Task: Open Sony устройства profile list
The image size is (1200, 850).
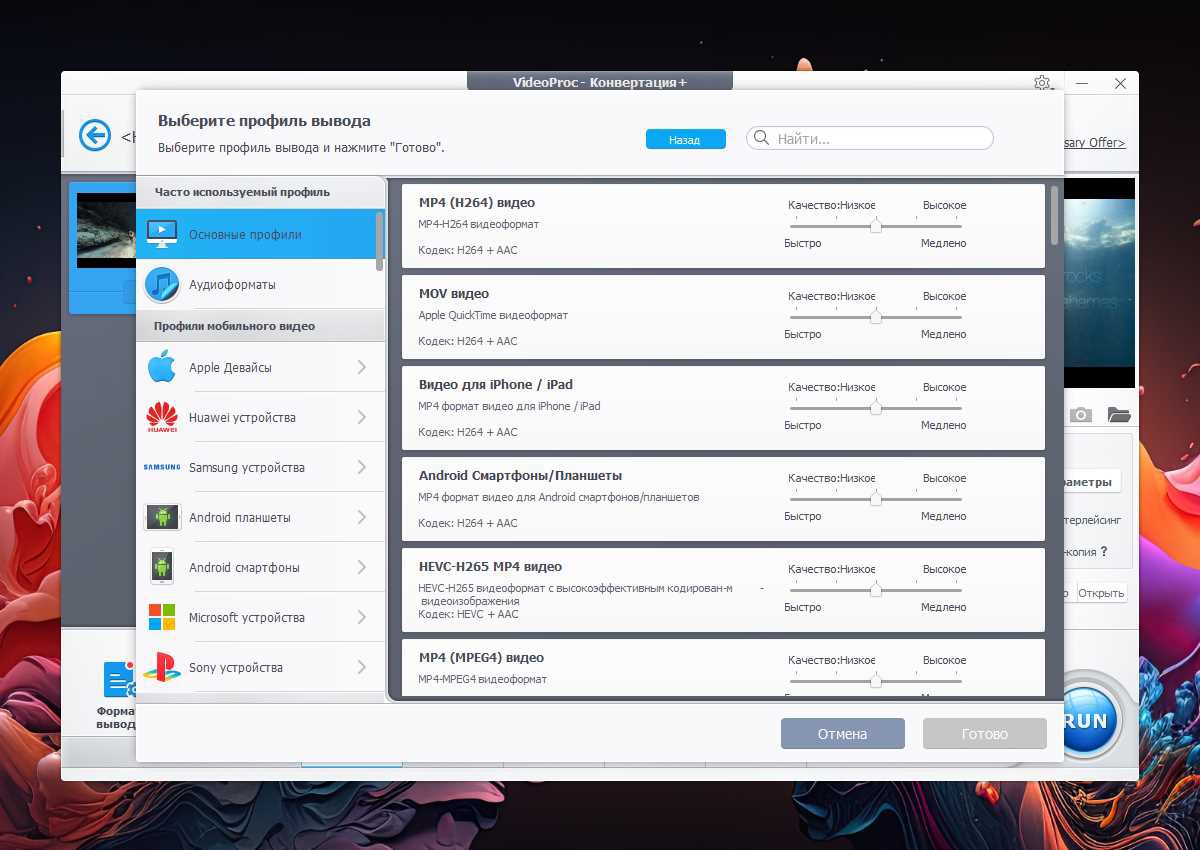Action: (x=260, y=667)
